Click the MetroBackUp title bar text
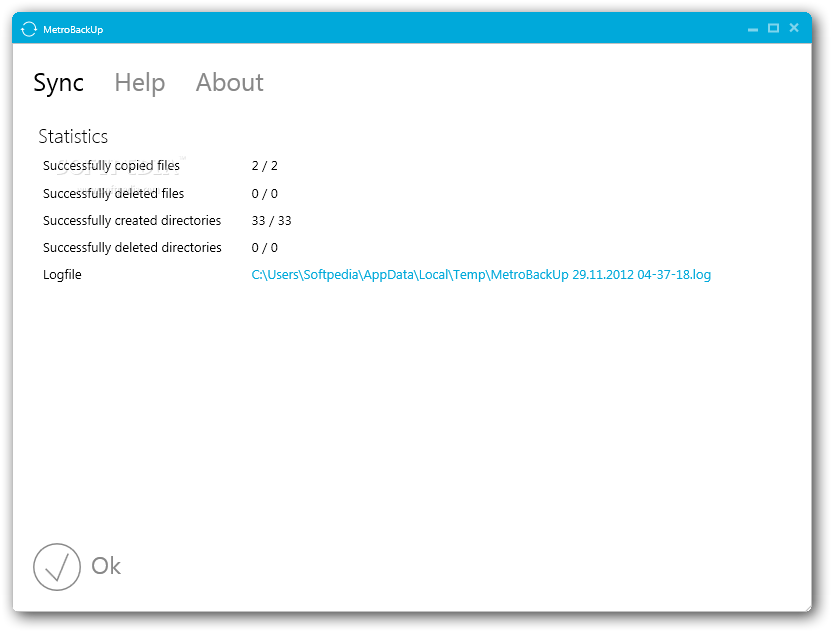Screen dimensions: 832x632 point(73,30)
